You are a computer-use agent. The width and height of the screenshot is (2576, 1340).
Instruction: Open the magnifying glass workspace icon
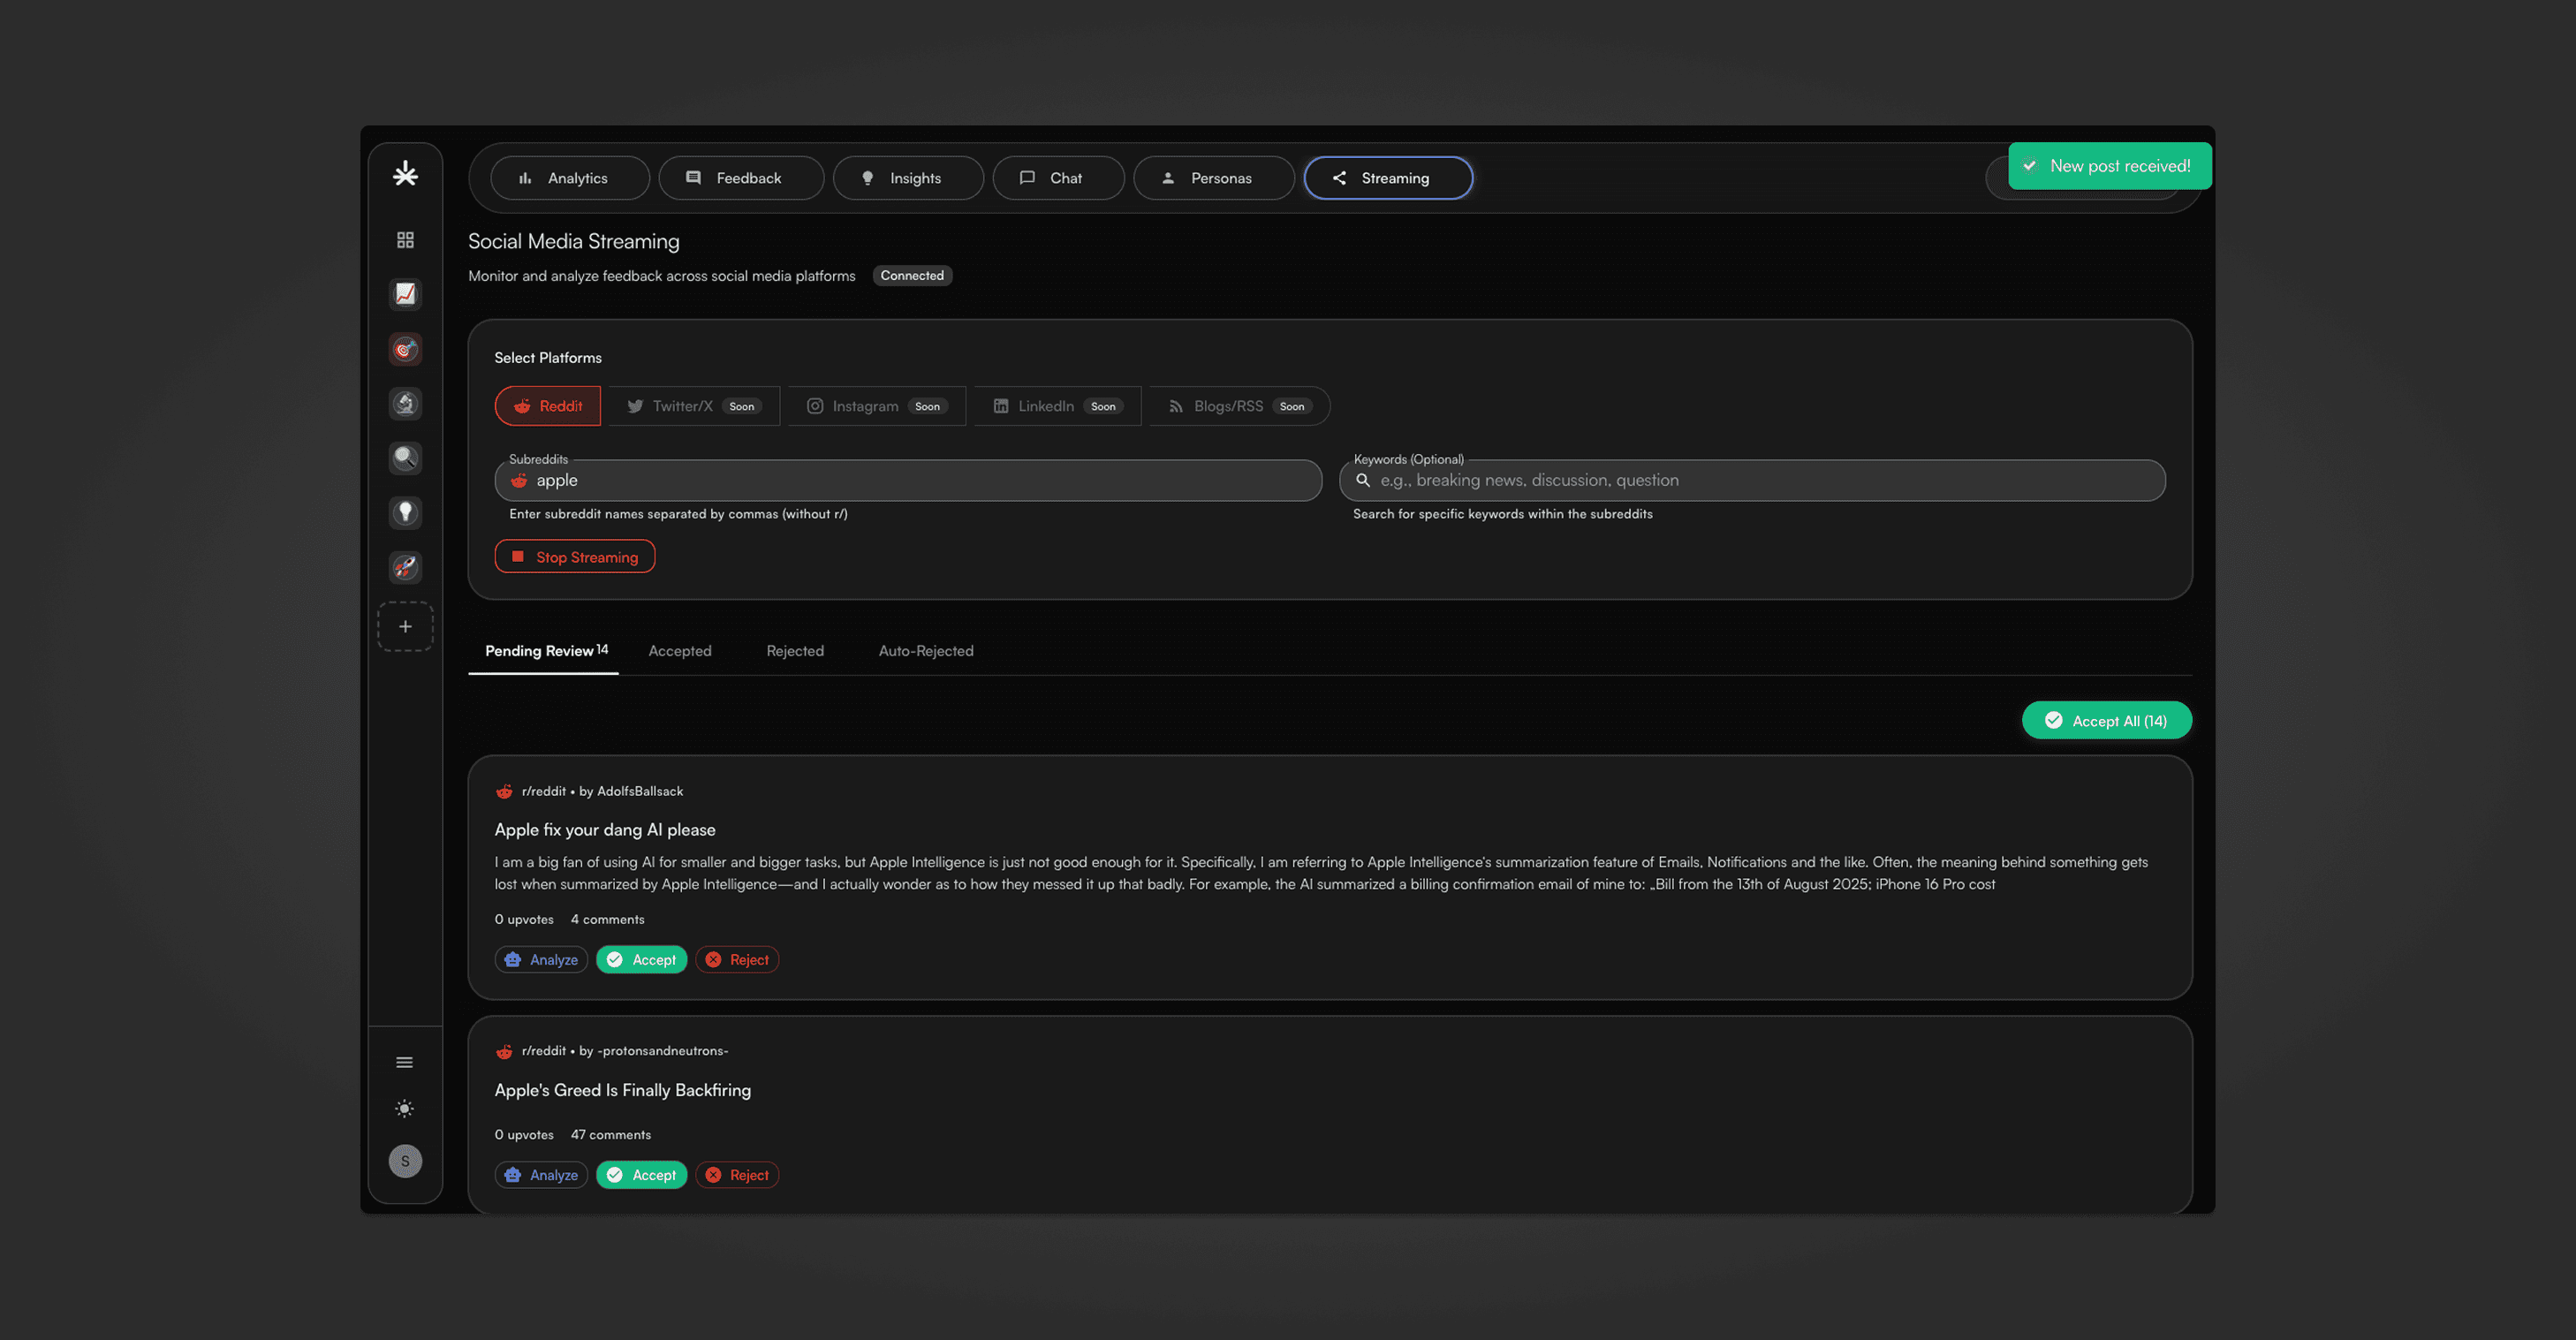coord(405,458)
